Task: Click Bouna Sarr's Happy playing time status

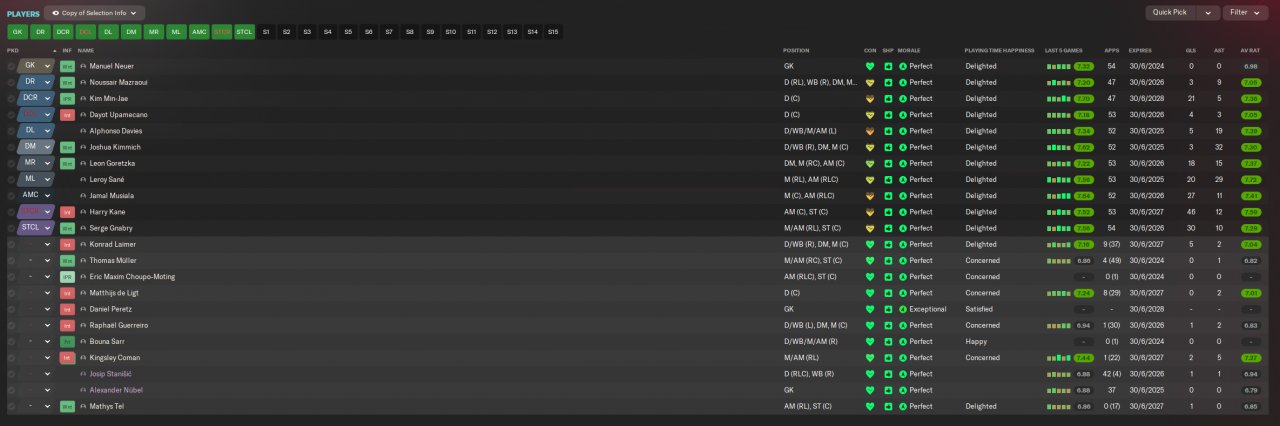Action: pyautogui.click(x=974, y=341)
